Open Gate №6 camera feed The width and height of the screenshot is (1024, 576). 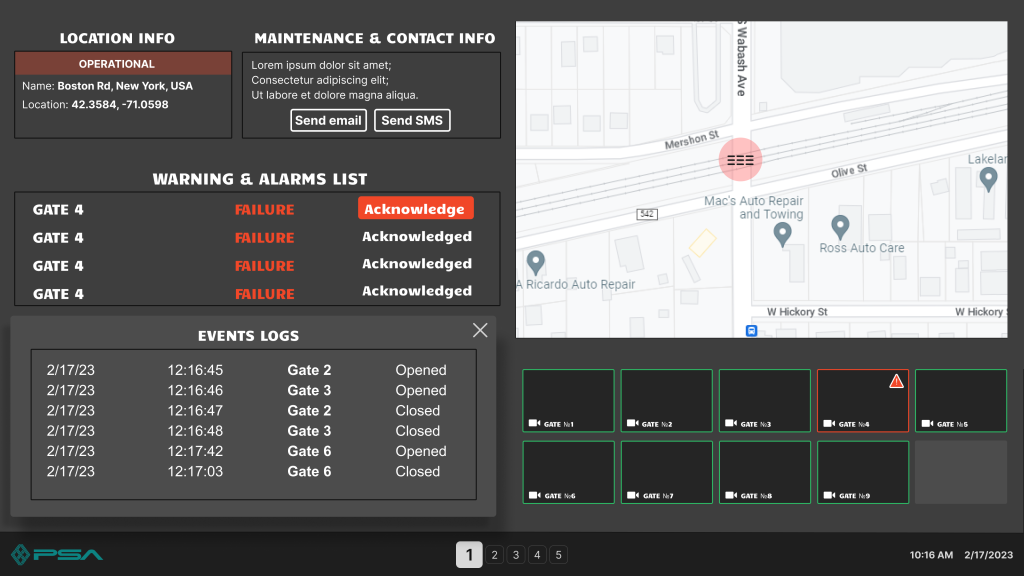pos(568,472)
